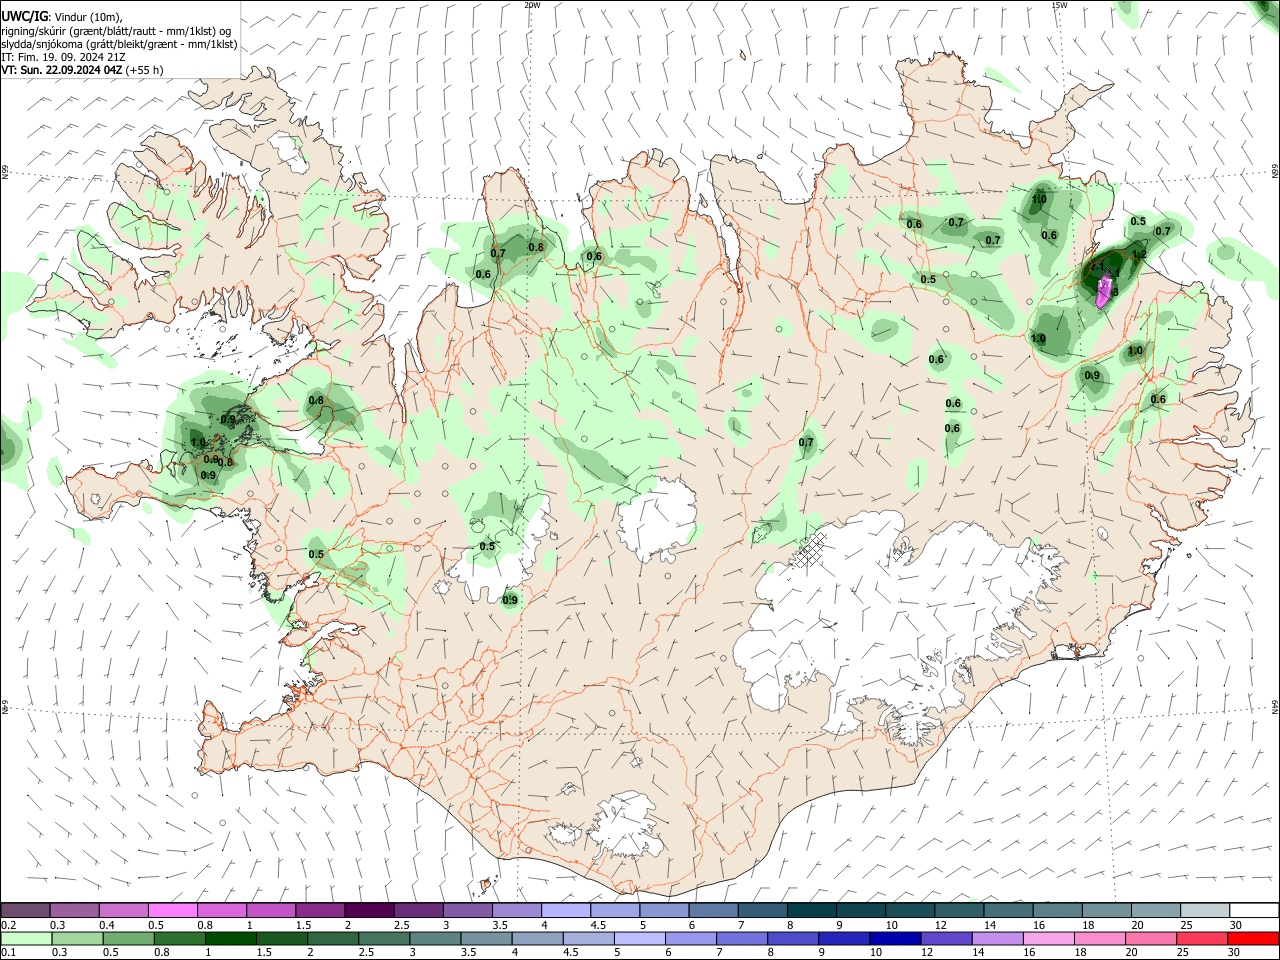1280x960 pixels.
Task: Click the '0.1' label in the rain legend
Action: tap(8, 954)
